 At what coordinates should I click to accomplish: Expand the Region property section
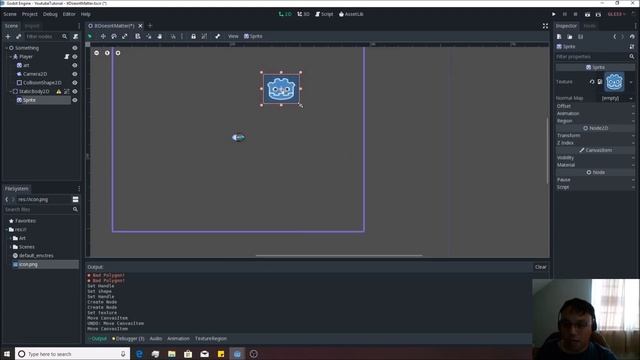(x=596, y=121)
